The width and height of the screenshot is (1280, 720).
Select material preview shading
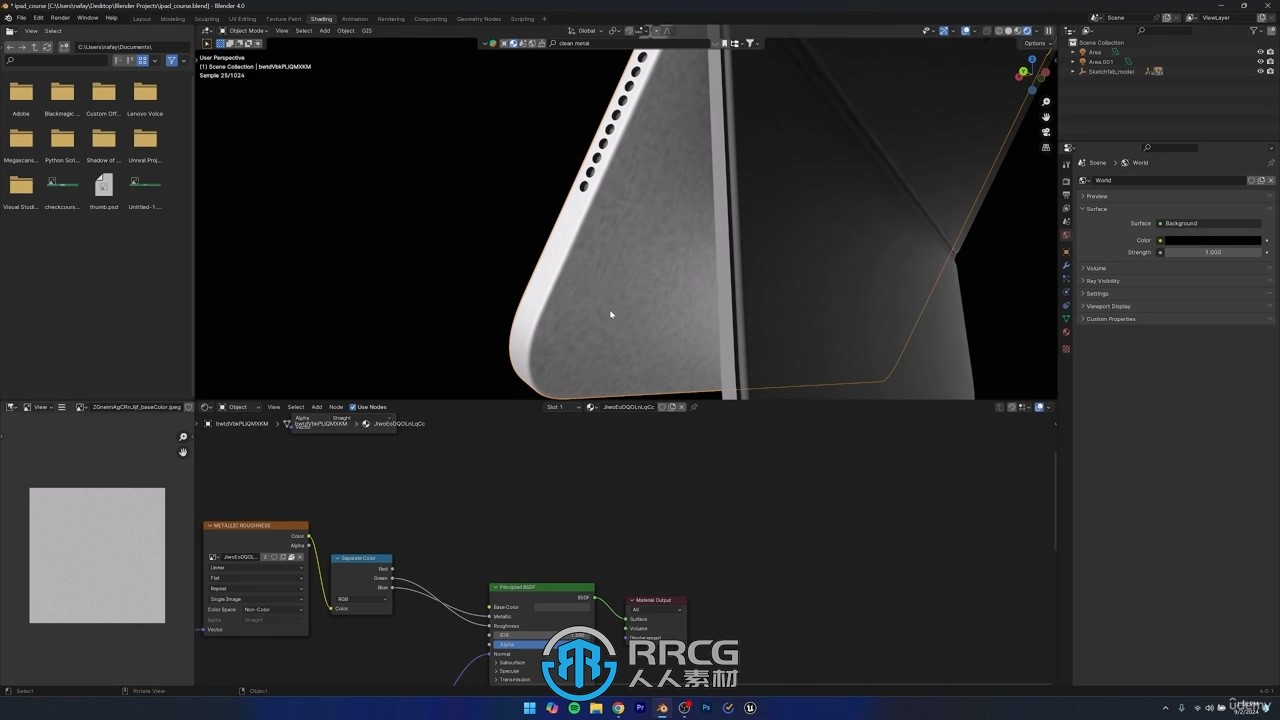tap(1018, 31)
